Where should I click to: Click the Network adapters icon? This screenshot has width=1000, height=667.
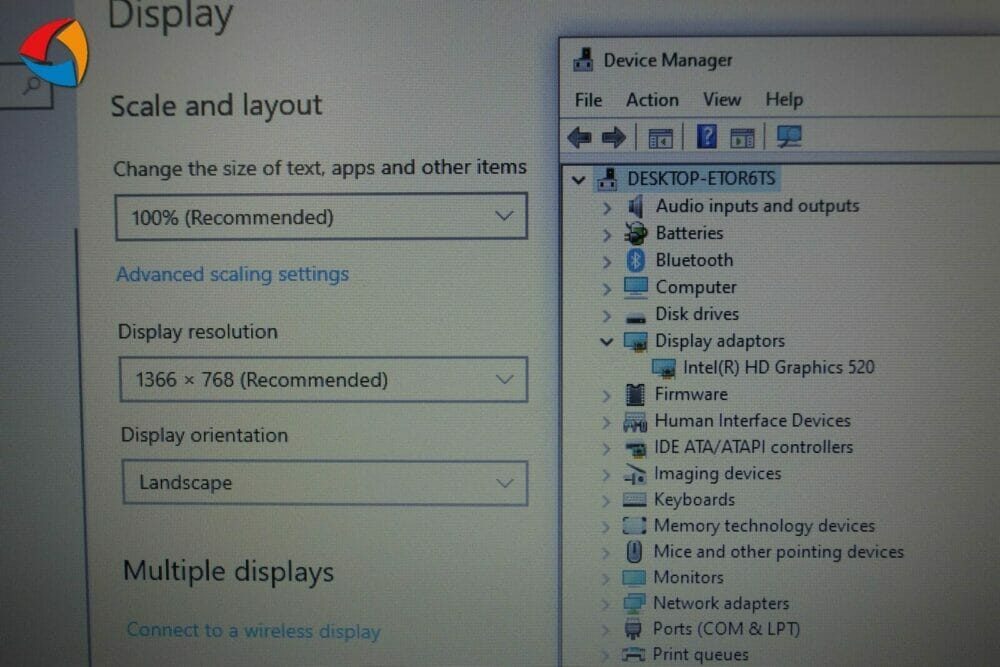pyautogui.click(x=634, y=603)
